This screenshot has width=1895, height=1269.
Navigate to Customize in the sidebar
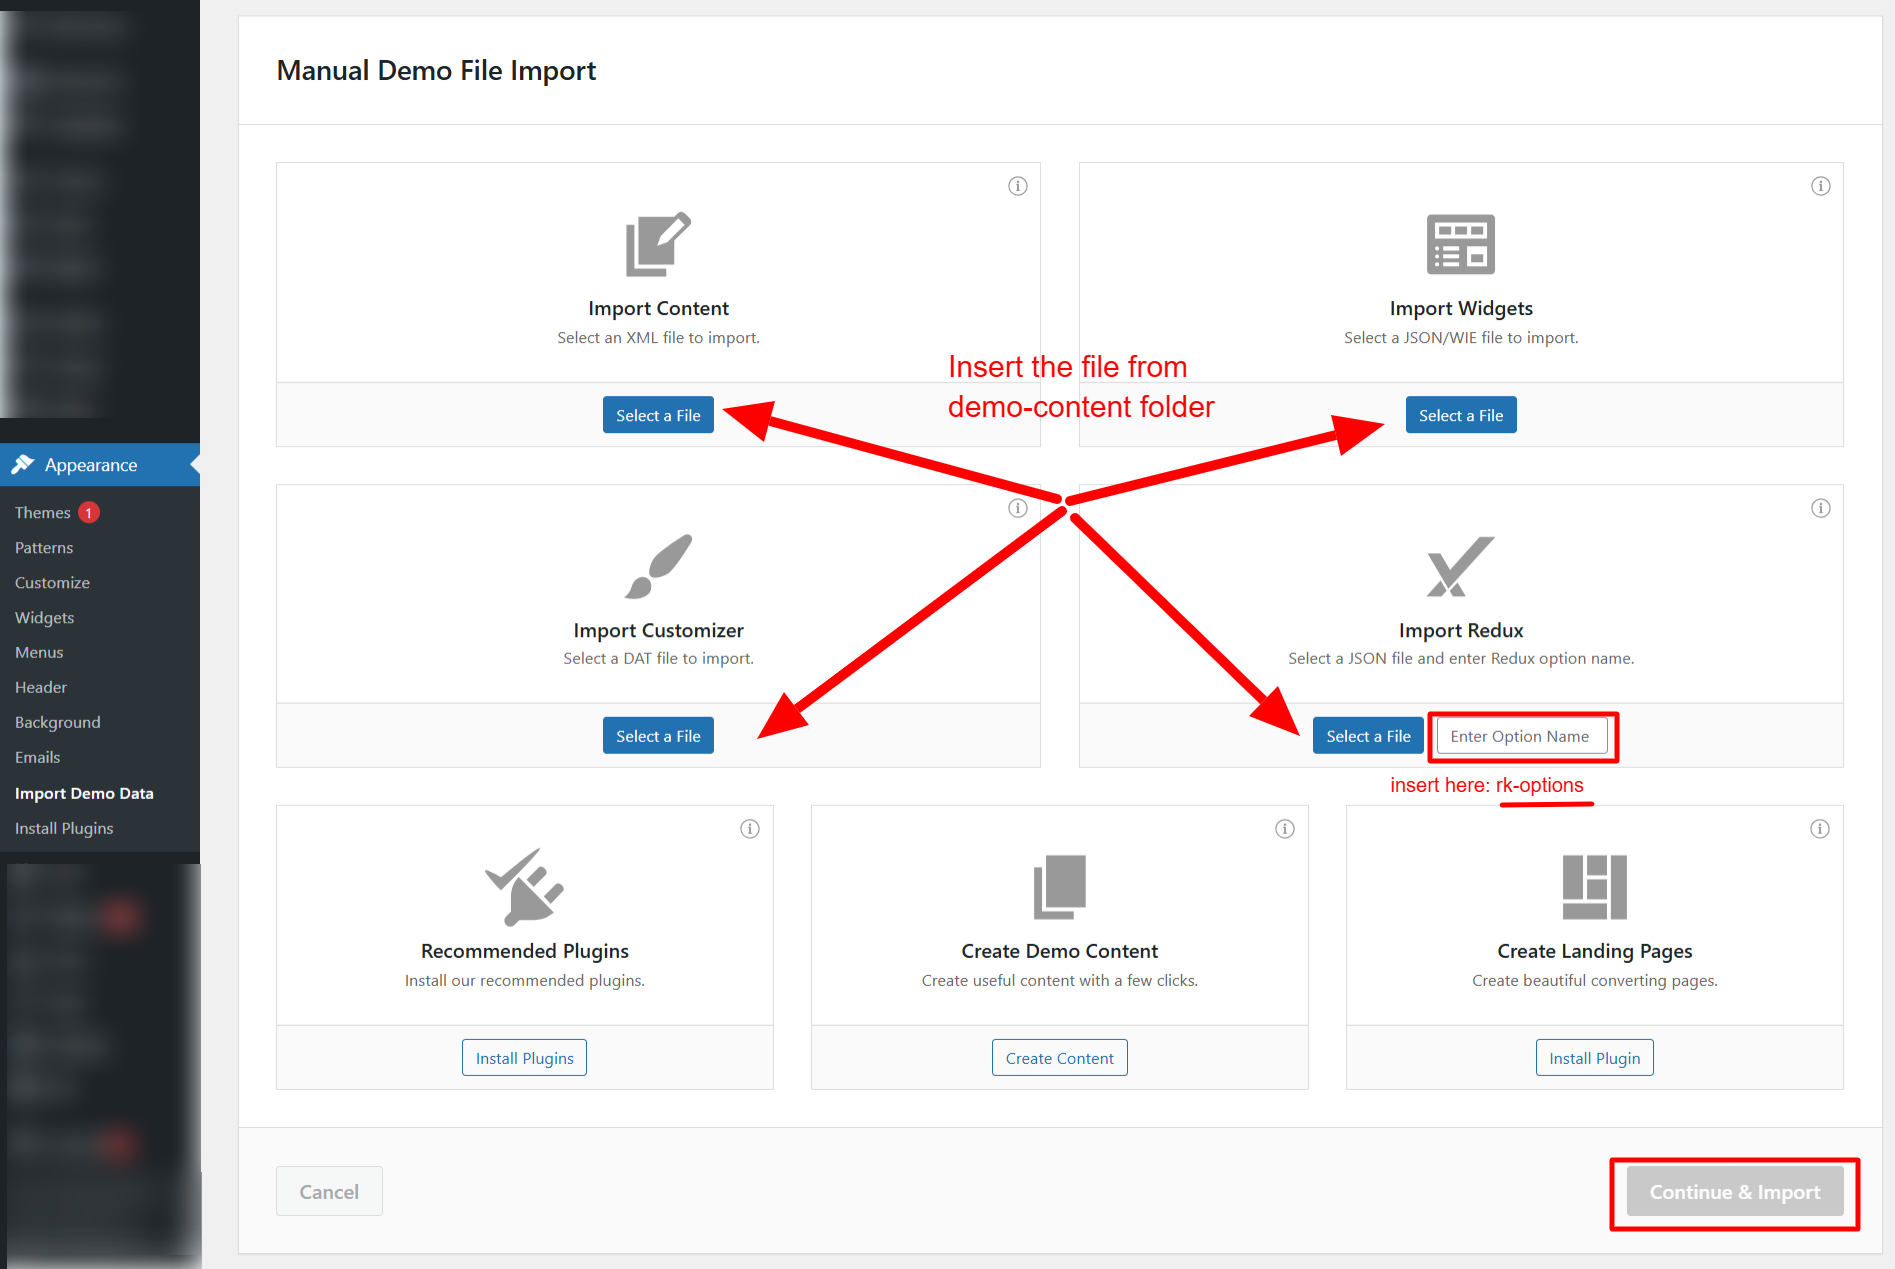51,582
